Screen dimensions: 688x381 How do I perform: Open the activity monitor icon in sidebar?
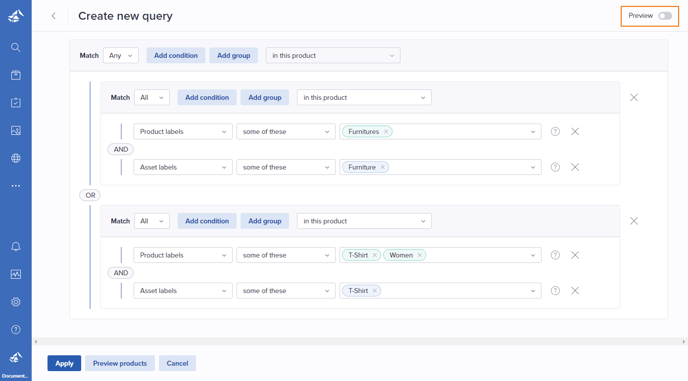click(x=16, y=274)
